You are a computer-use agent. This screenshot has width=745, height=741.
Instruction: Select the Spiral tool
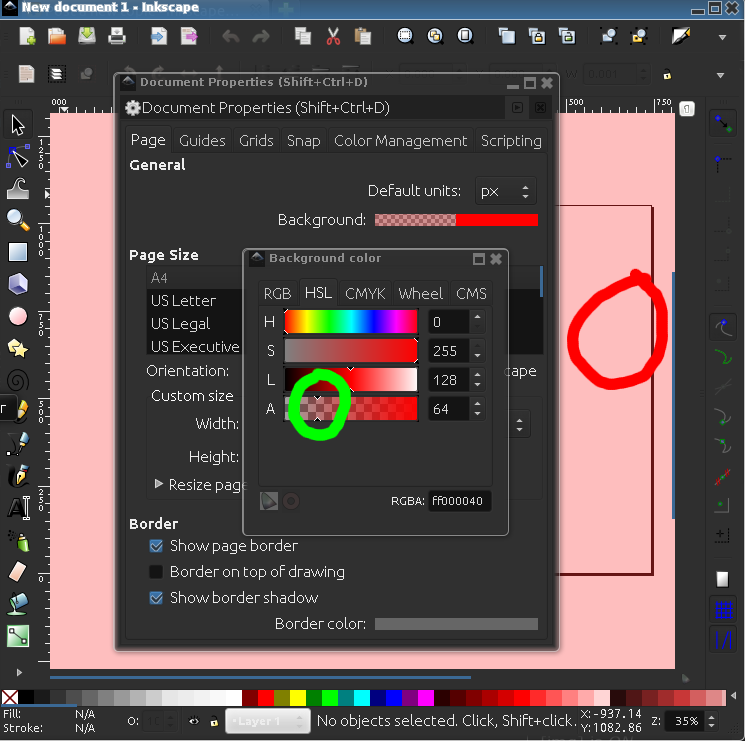click(x=17, y=380)
